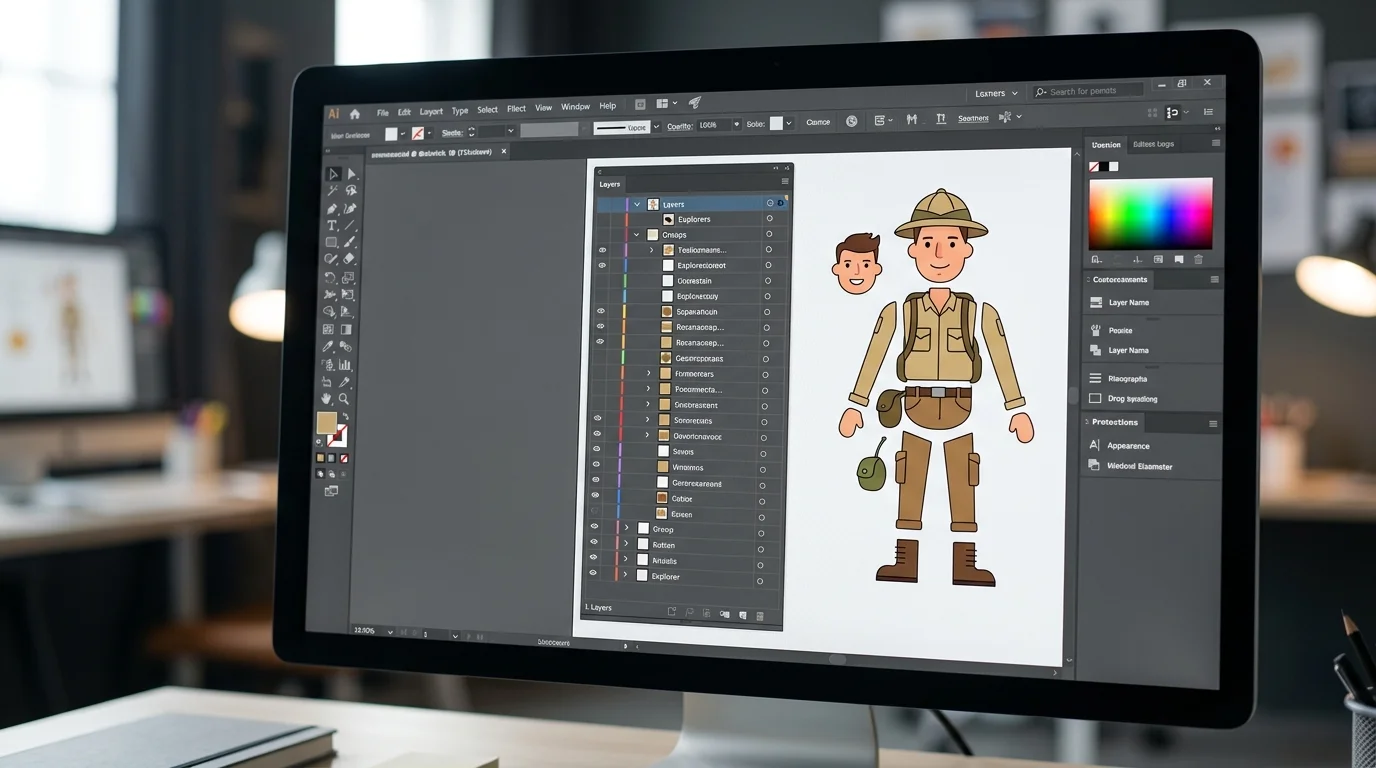
Task: Click the Searhent link in control bar
Action: click(x=973, y=118)
